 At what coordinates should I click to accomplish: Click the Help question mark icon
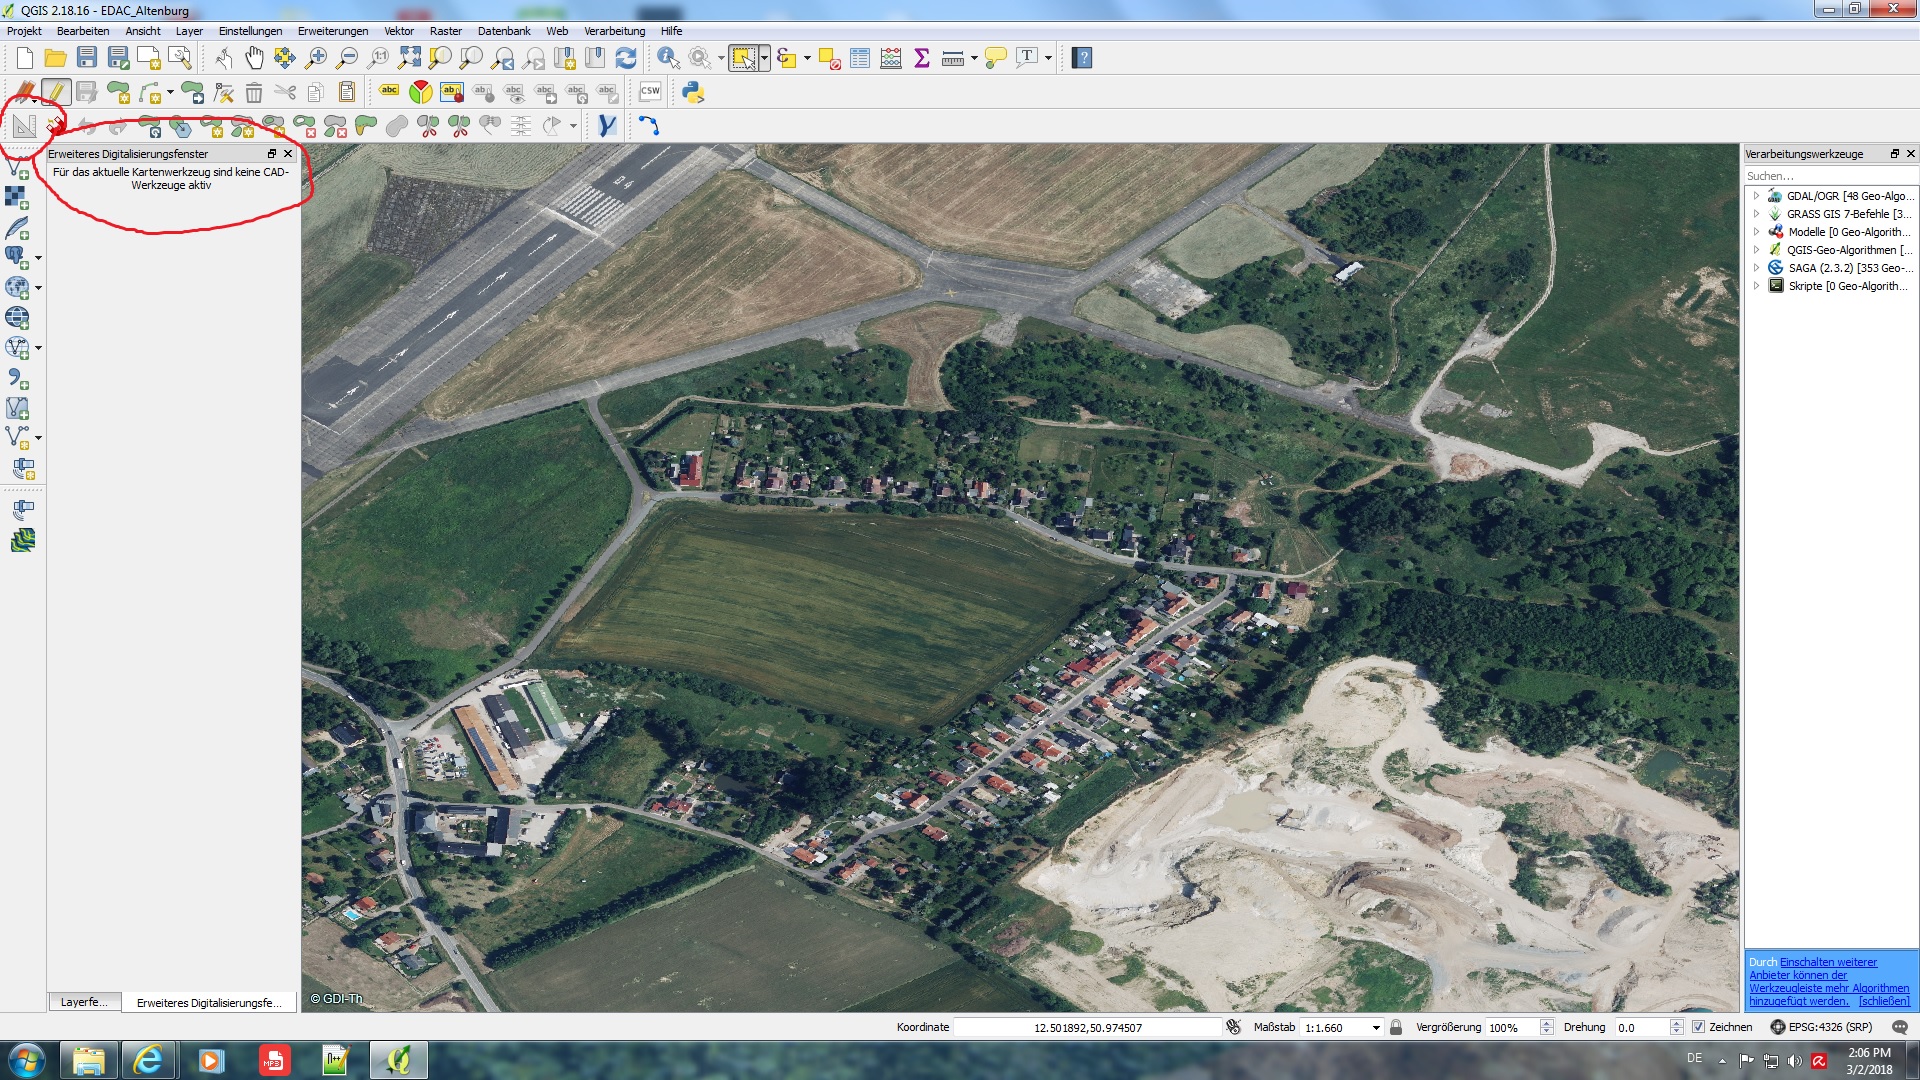(x=1082, y=58)
